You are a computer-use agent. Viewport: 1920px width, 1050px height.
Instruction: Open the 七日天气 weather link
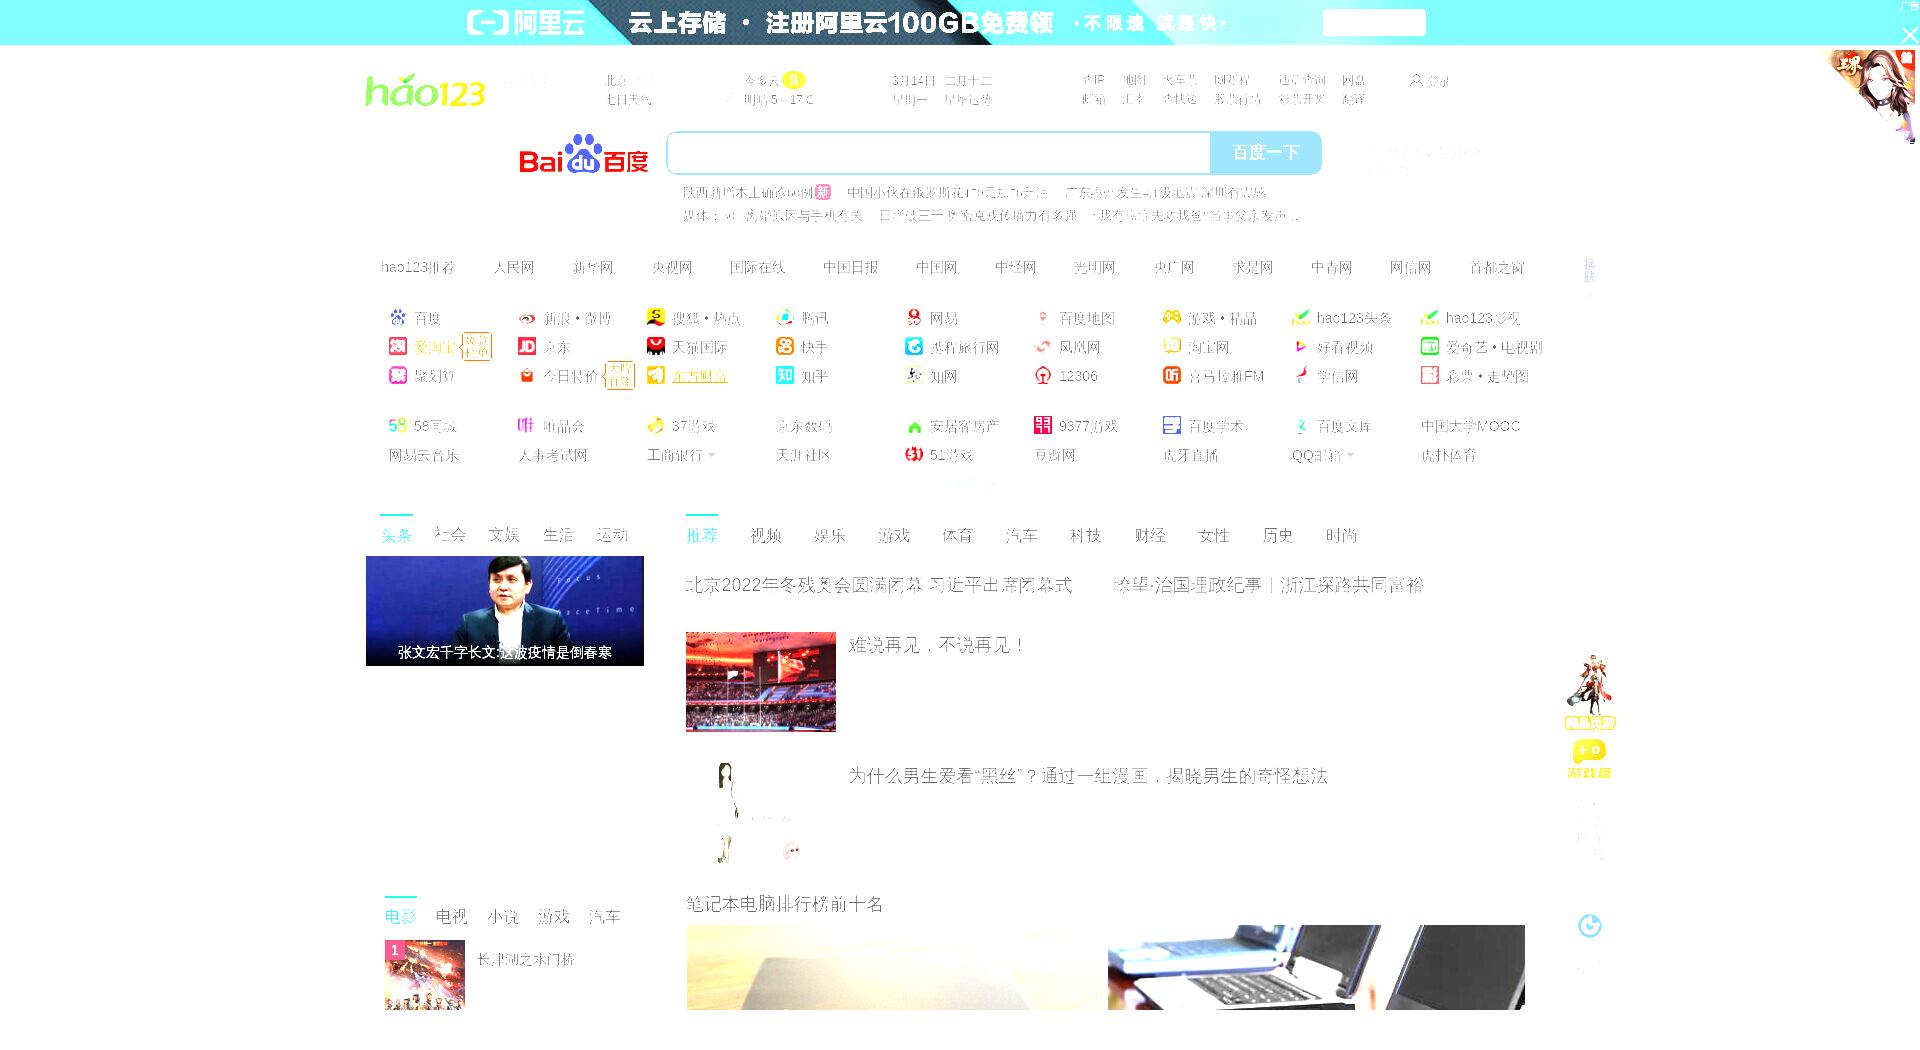pos(628,100)
